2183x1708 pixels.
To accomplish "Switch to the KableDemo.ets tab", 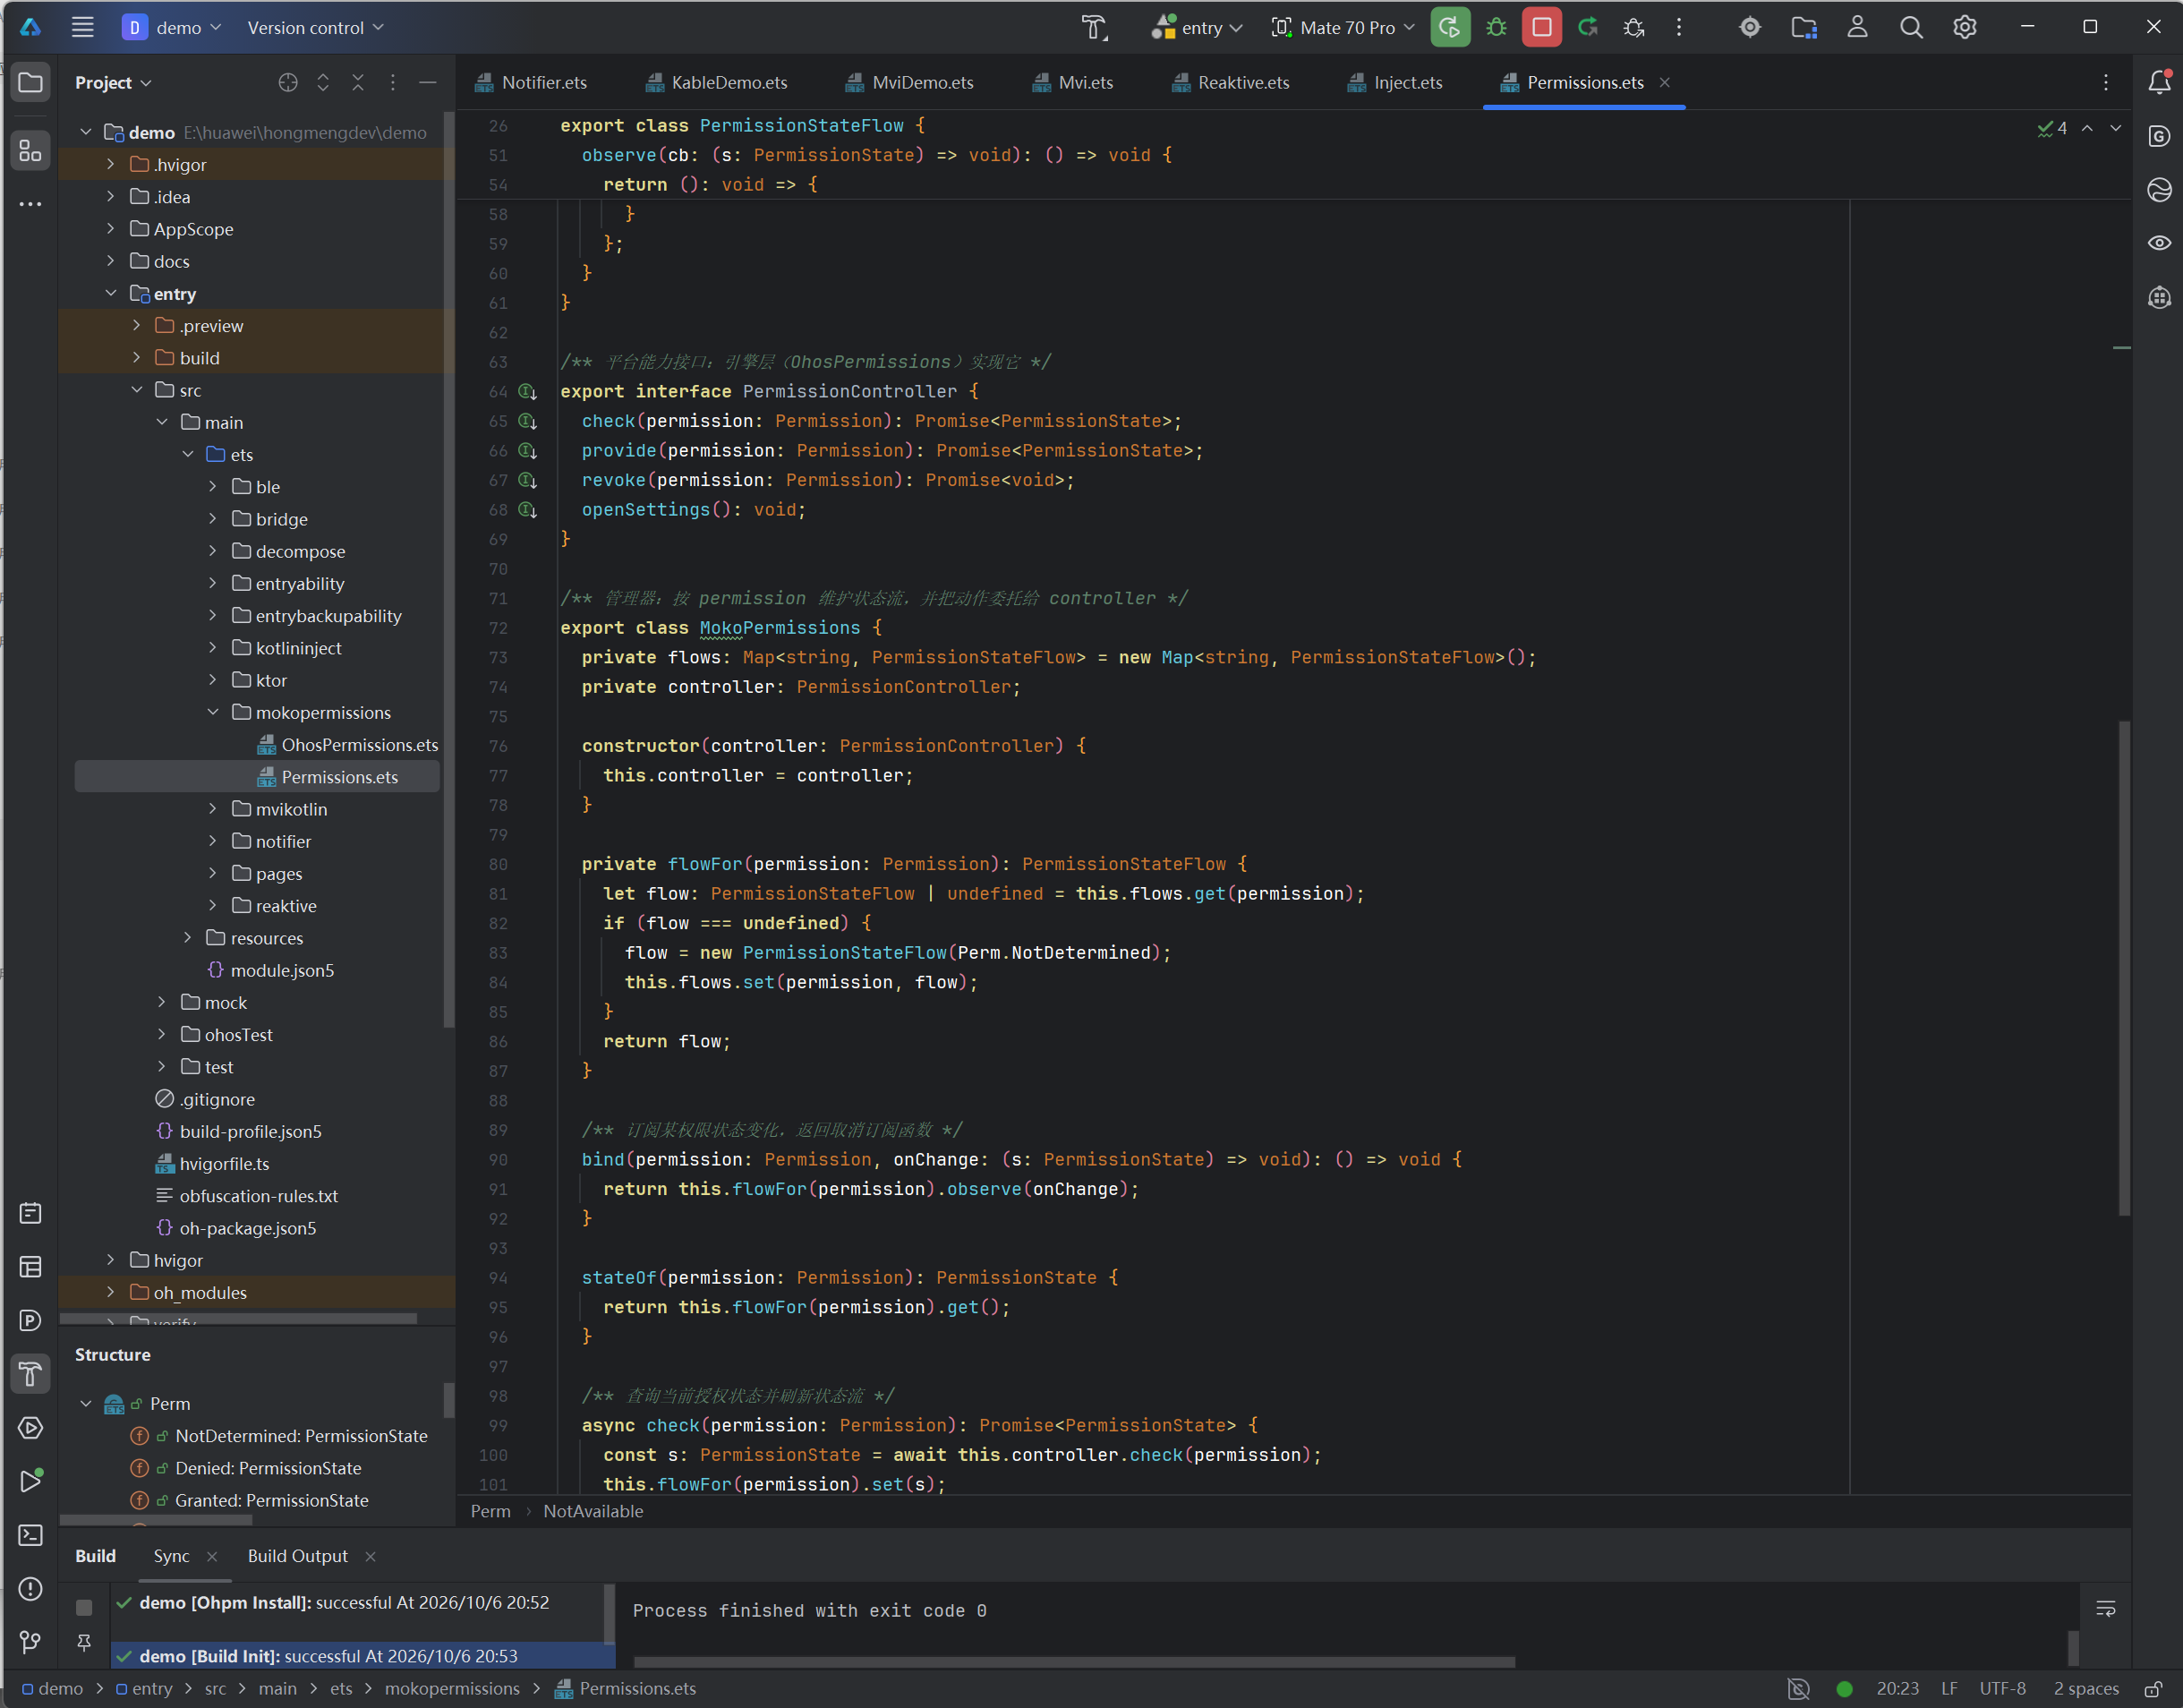I will pyautogui.click(x=717, y=83).
